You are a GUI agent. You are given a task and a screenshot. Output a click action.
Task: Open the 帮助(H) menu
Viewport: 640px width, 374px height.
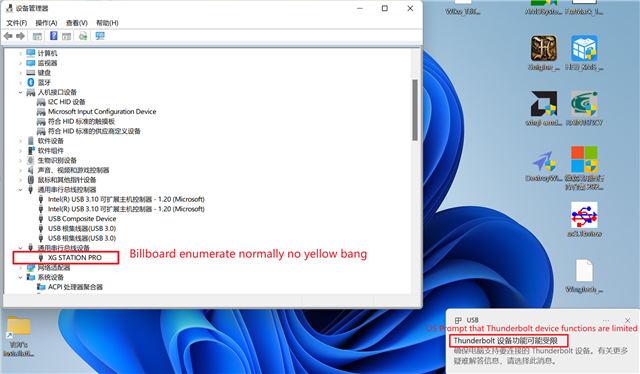point(107,23)
